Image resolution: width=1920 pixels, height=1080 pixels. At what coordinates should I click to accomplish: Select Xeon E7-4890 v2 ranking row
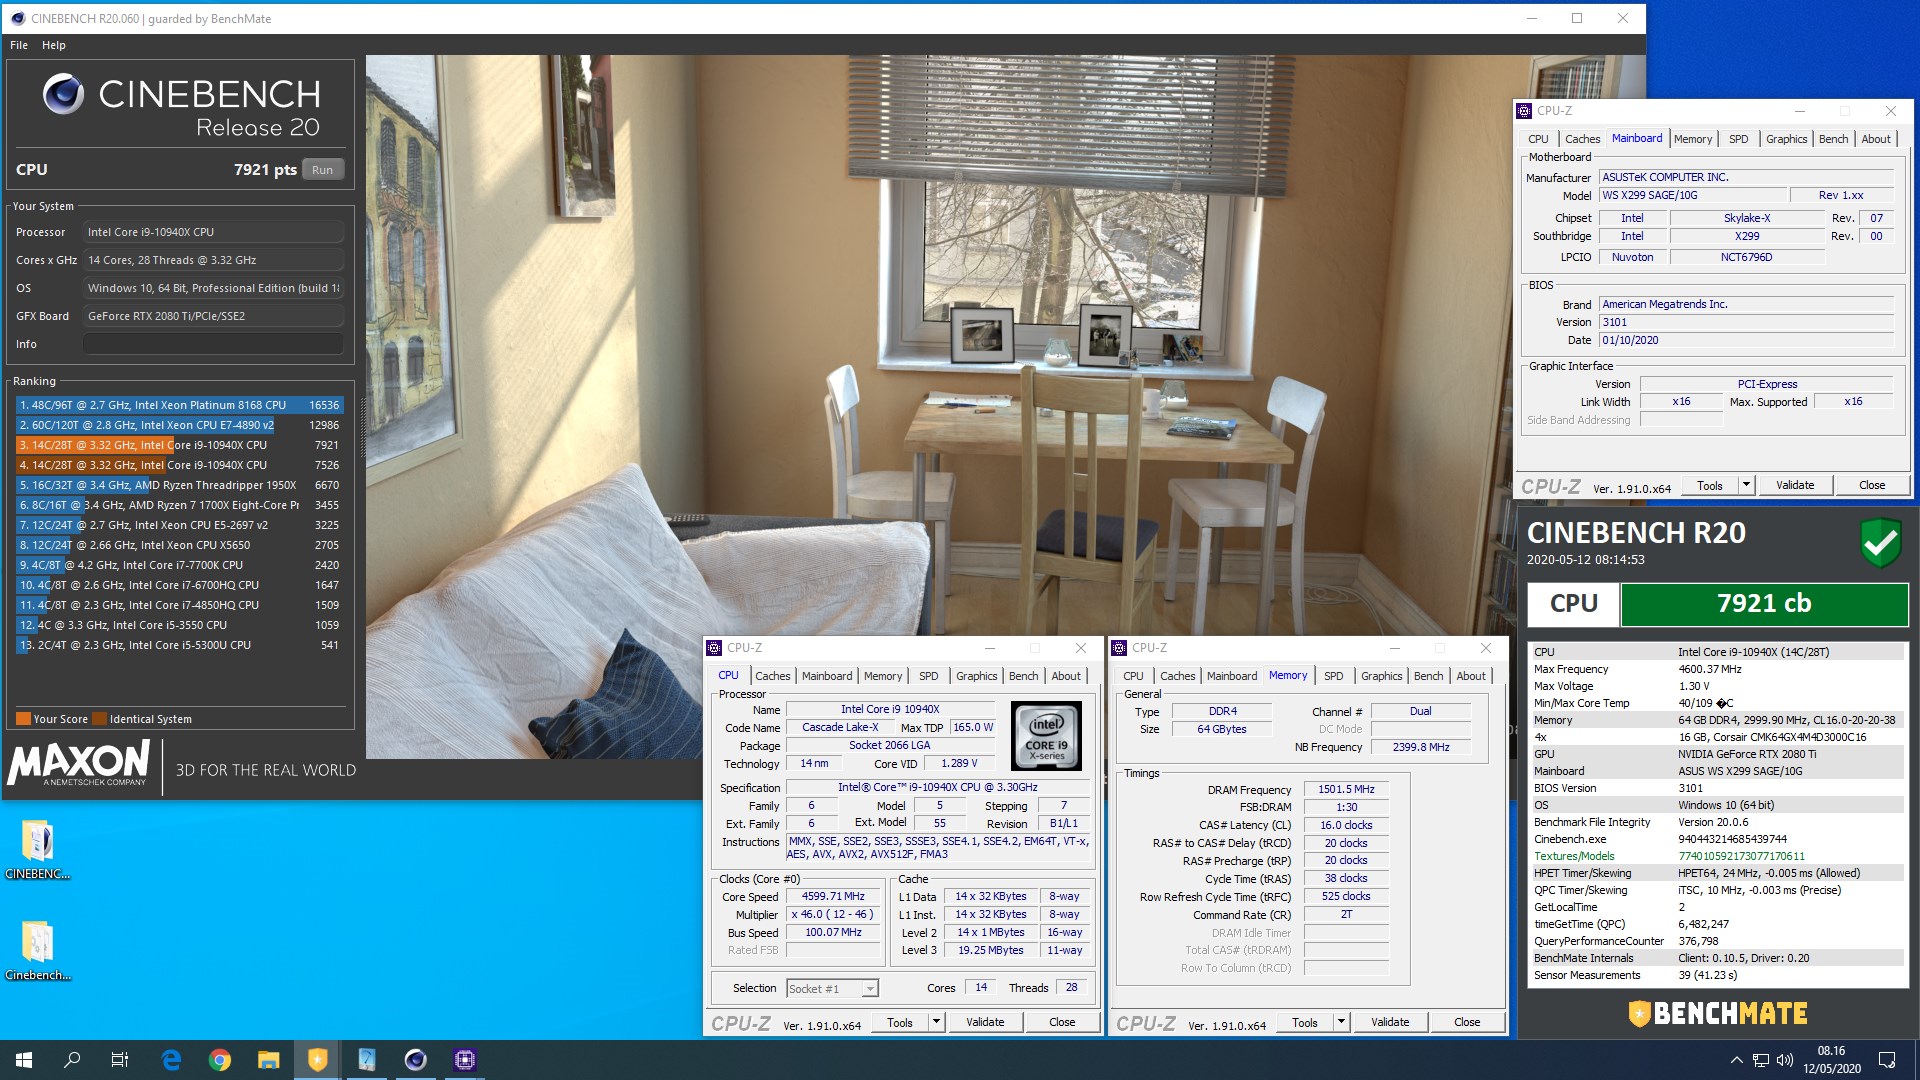point(180,425)
